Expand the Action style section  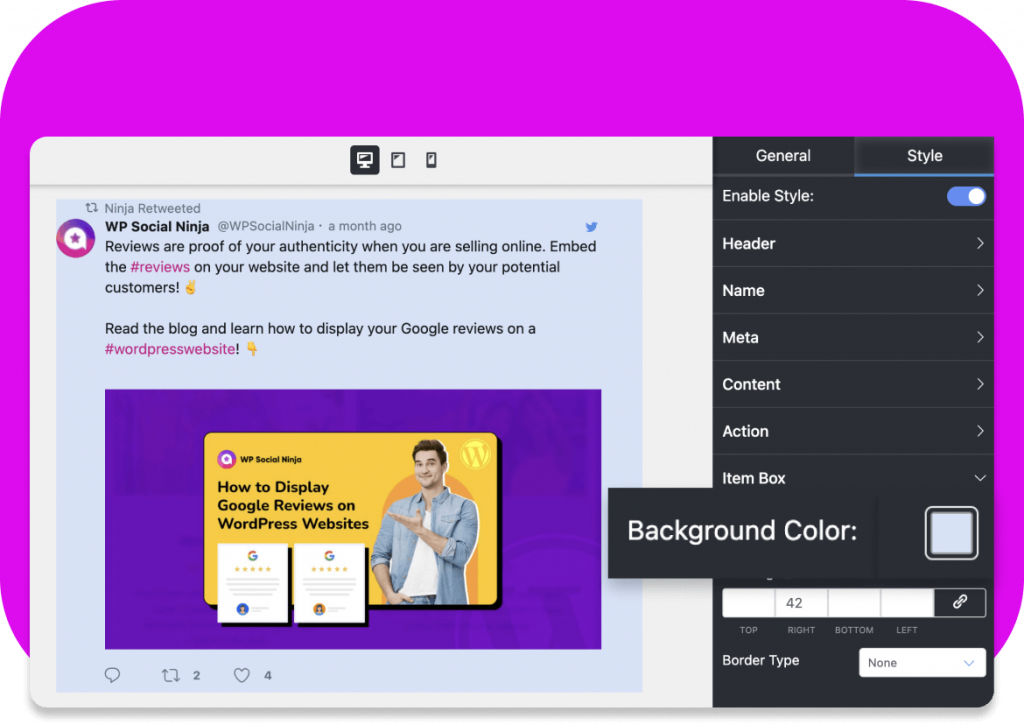tap(853, 432)
